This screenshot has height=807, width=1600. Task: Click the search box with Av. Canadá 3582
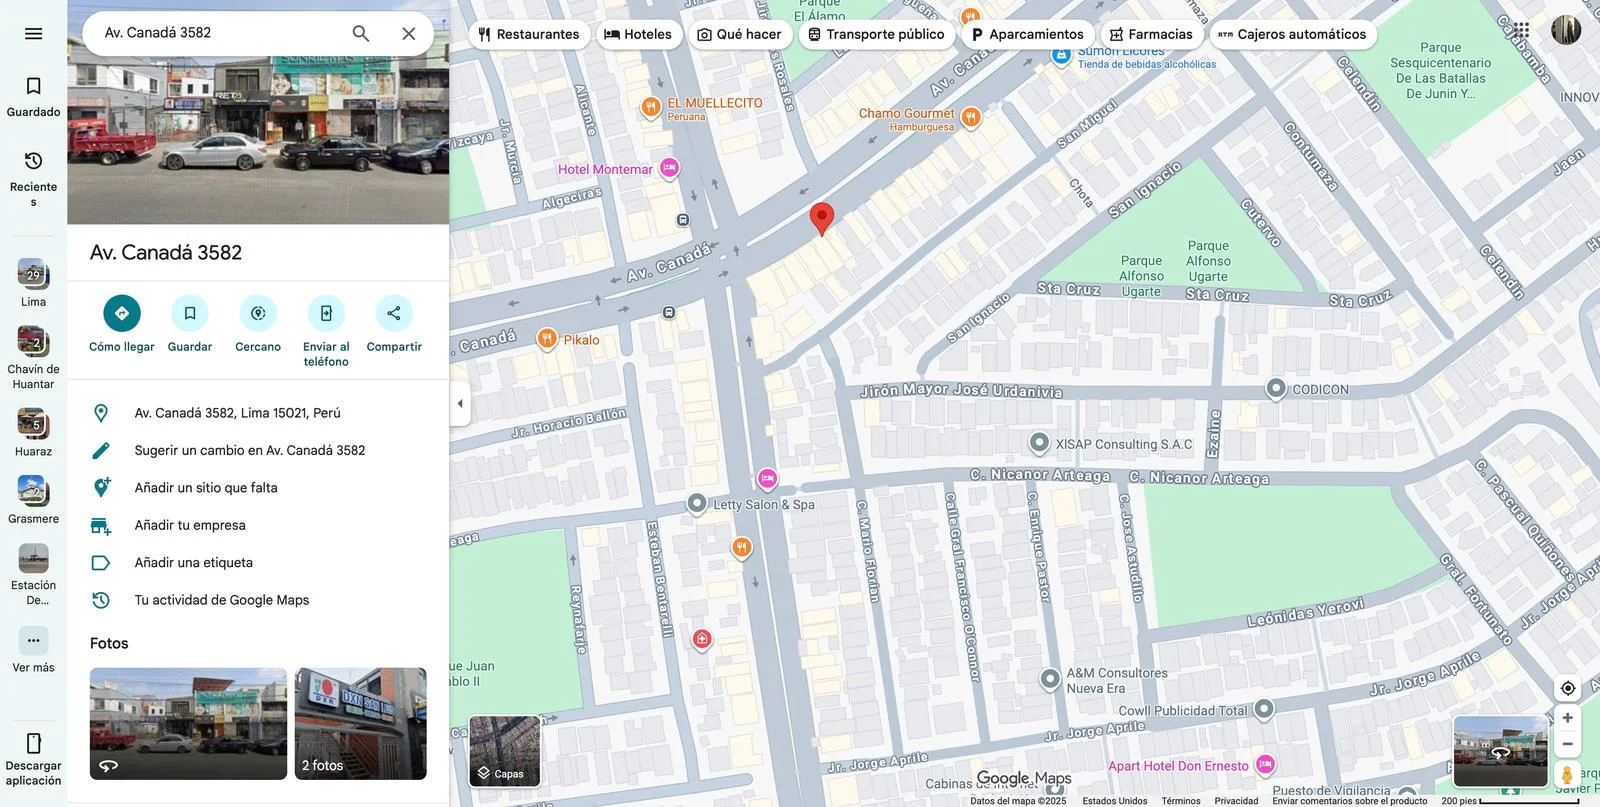220,33
